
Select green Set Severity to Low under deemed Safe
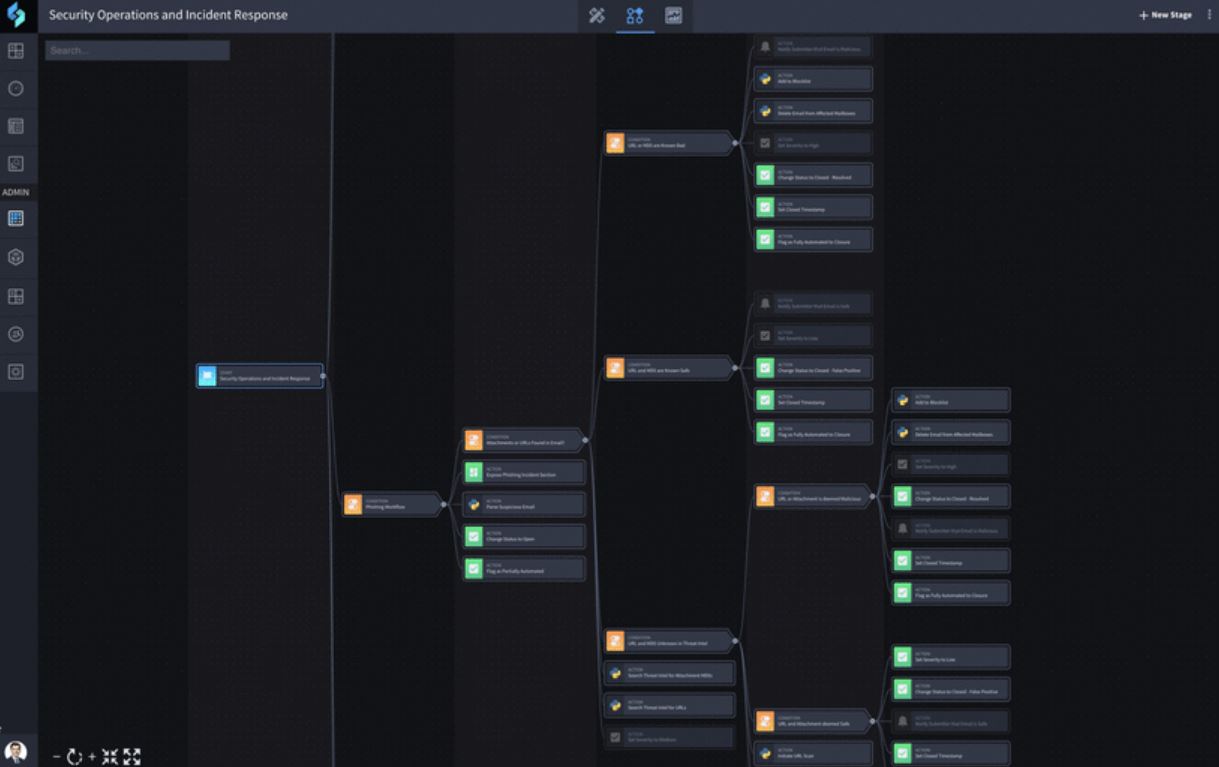pos(951,657)
